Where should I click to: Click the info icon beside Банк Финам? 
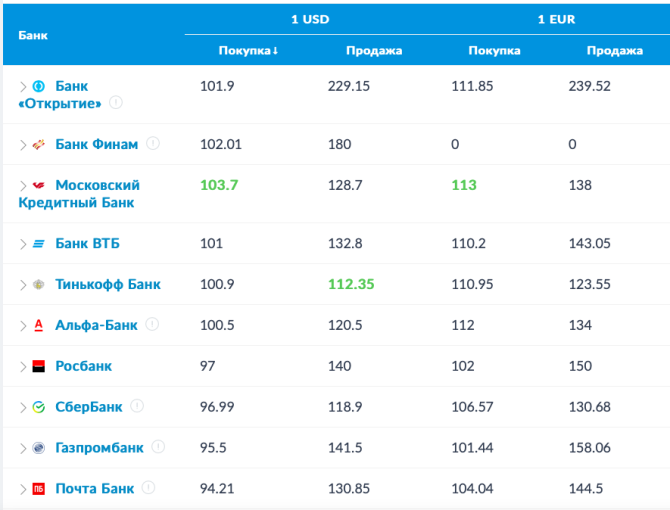(153, 144)
